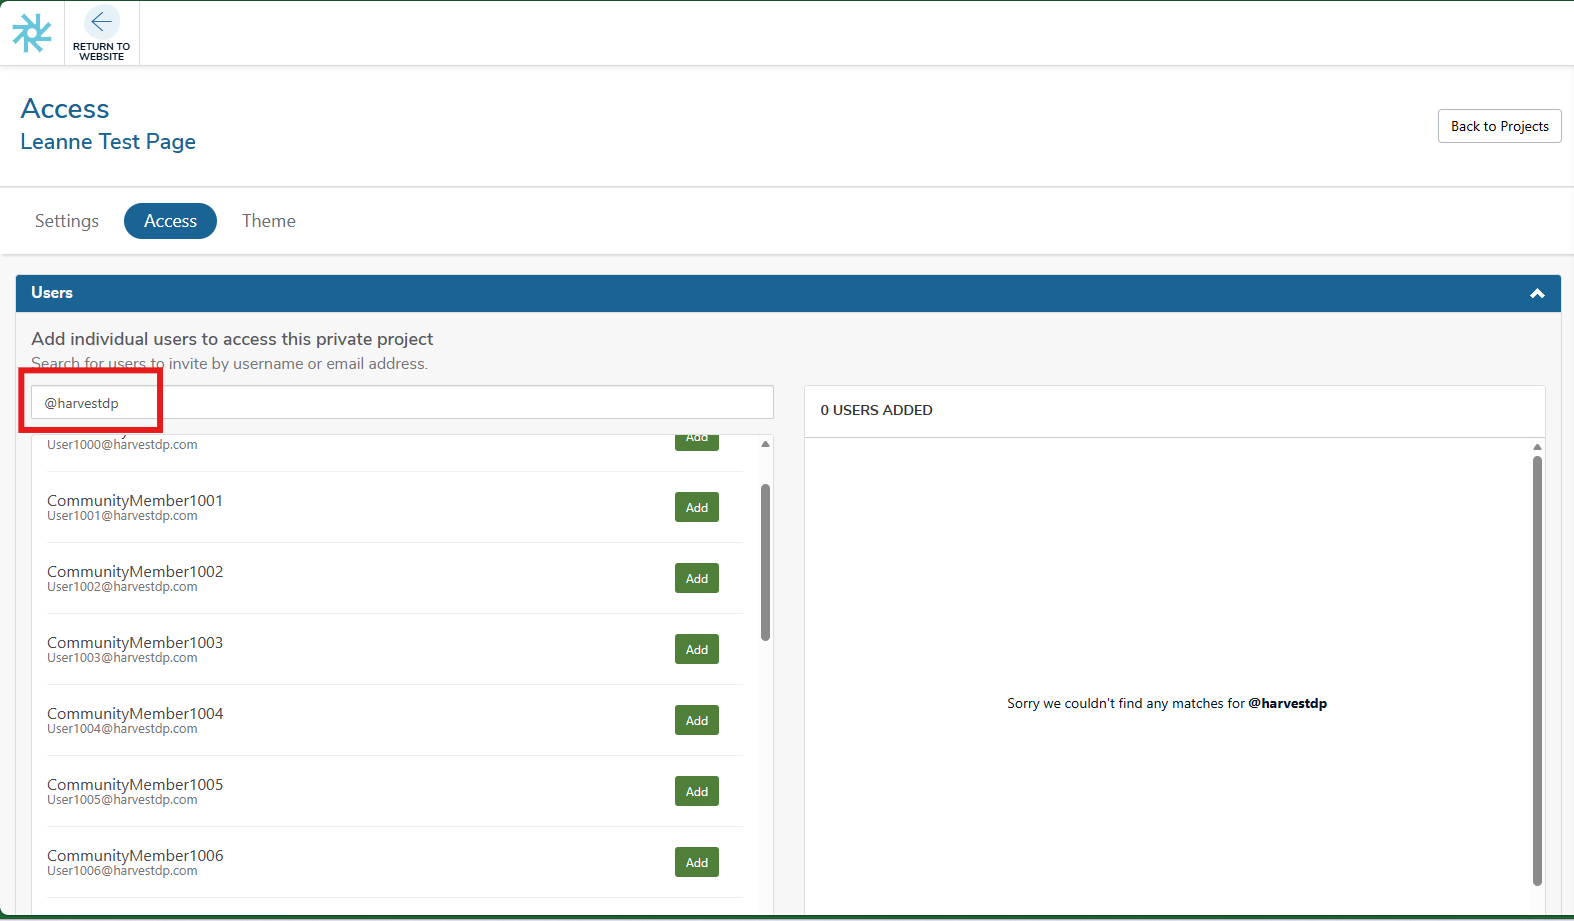This screenshot has width=1574, height=921.
Task: Click the snowflake logo icon
Action: [x=32, y=33]
